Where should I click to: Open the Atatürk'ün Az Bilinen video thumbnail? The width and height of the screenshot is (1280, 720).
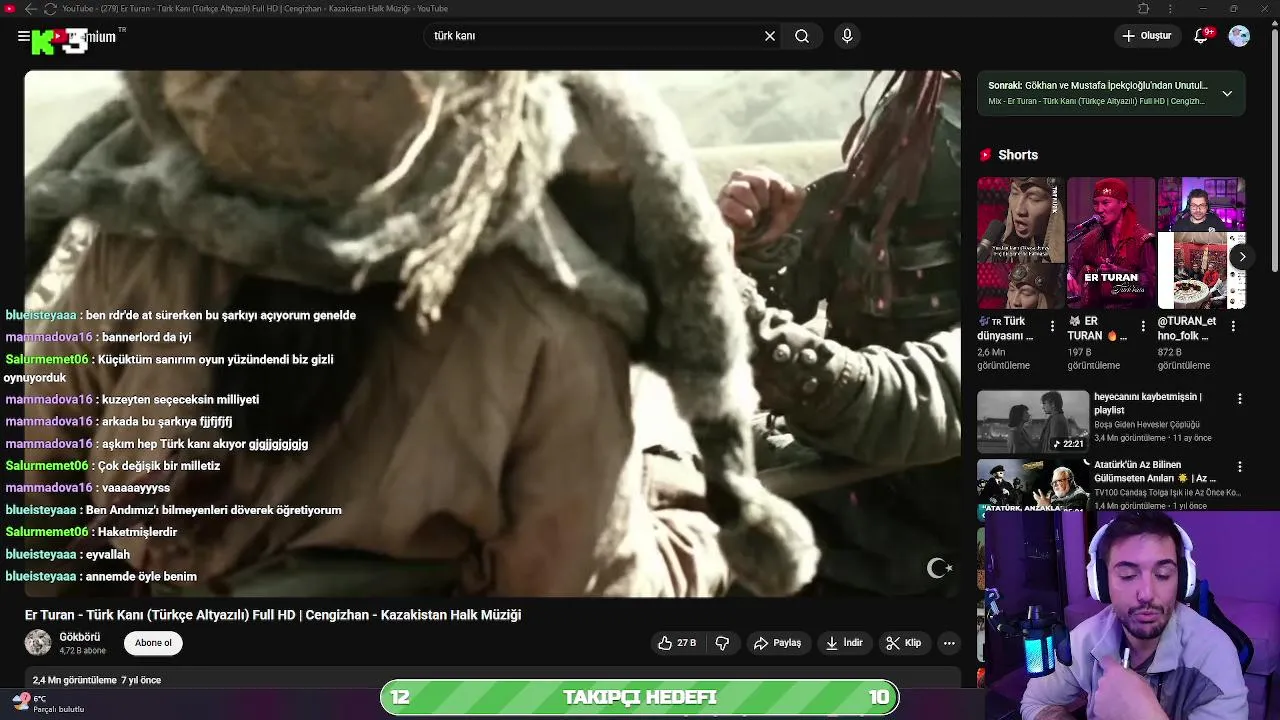pyautogui.click(x=1033, y=486)
